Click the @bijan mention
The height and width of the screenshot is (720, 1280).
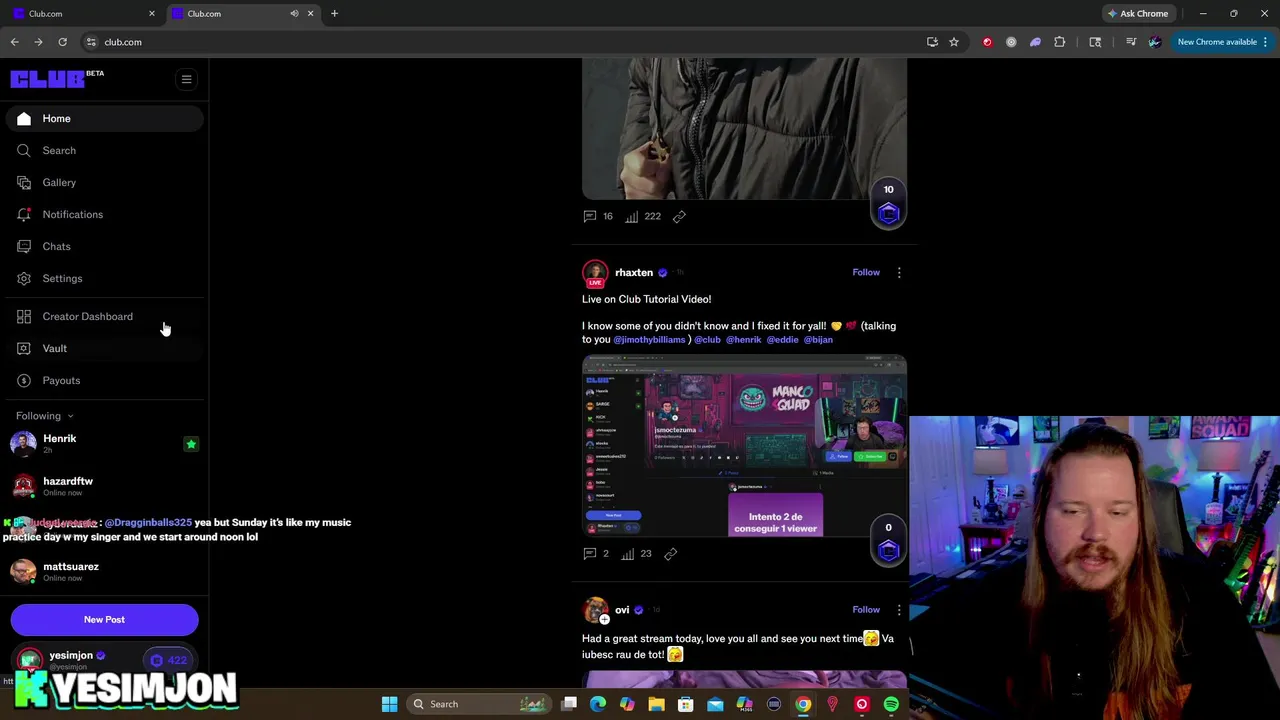tap(818, 340)
